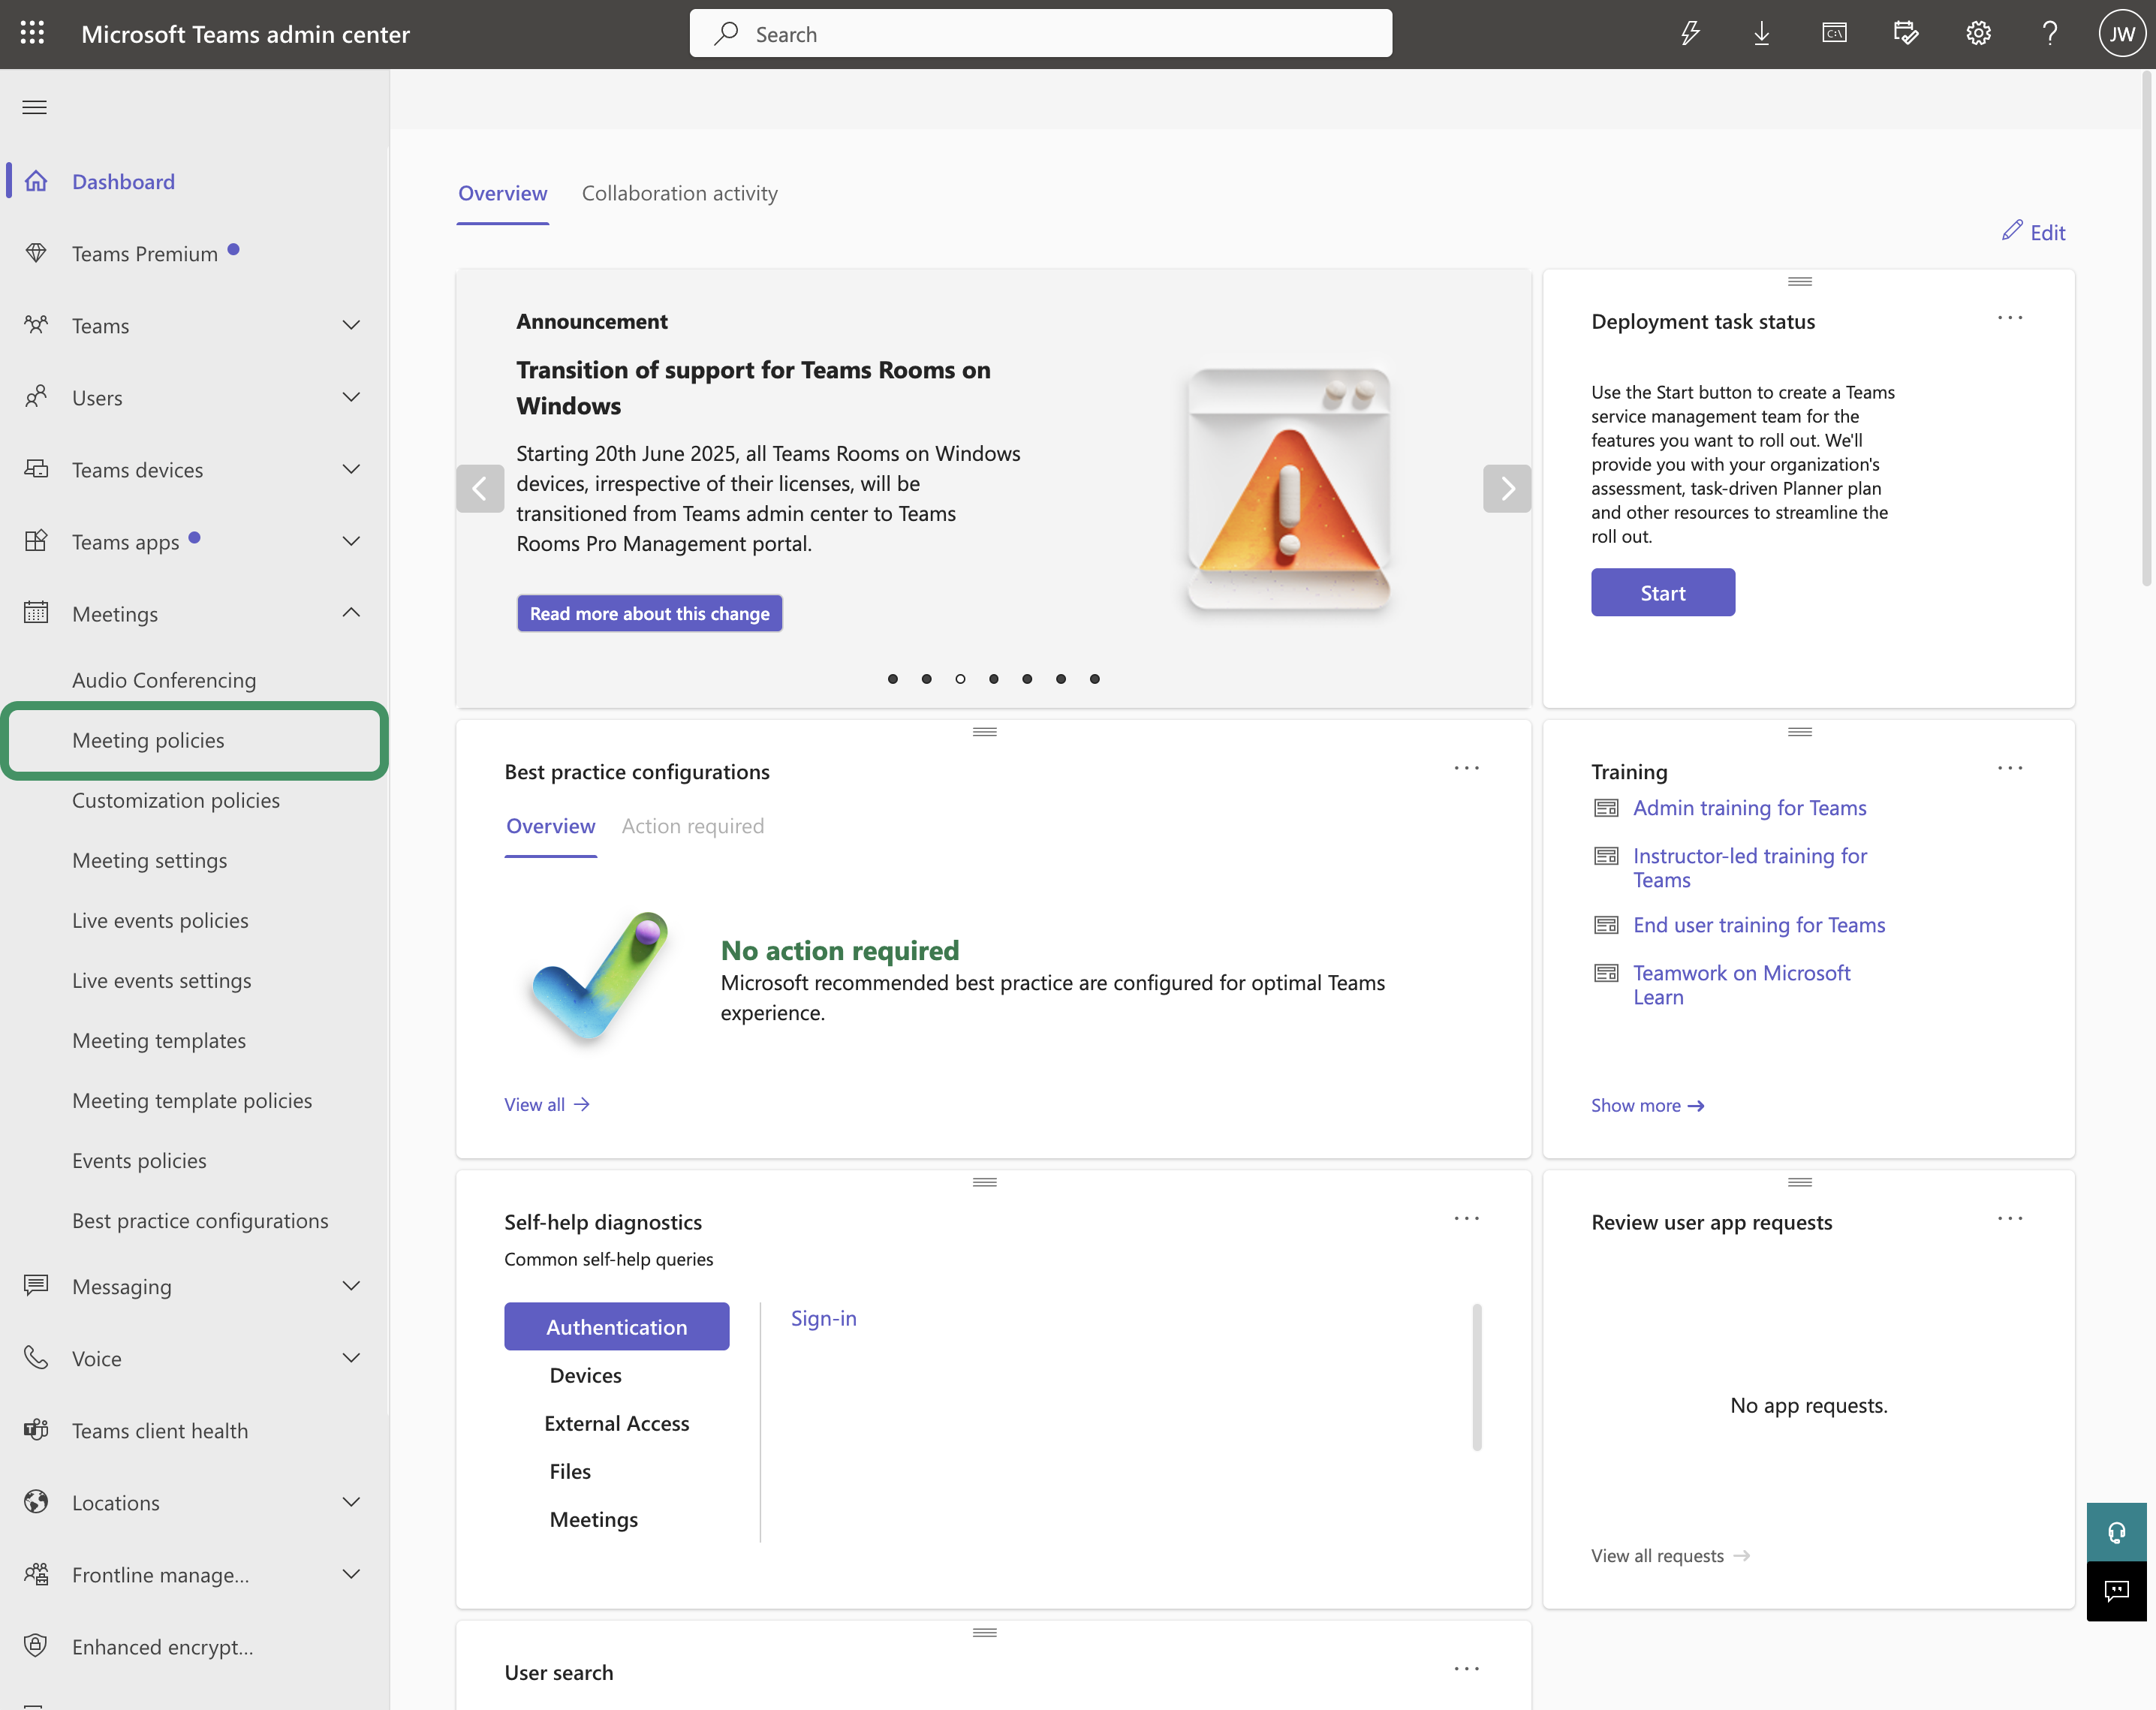Click the Teams client health icon
Image resolution: width=2156 pixels, height=1710 pixels.
[36, 1430]
